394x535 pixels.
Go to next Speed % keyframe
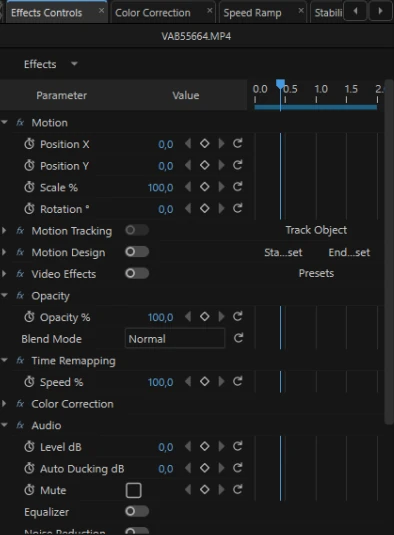(x=221, y=381)
